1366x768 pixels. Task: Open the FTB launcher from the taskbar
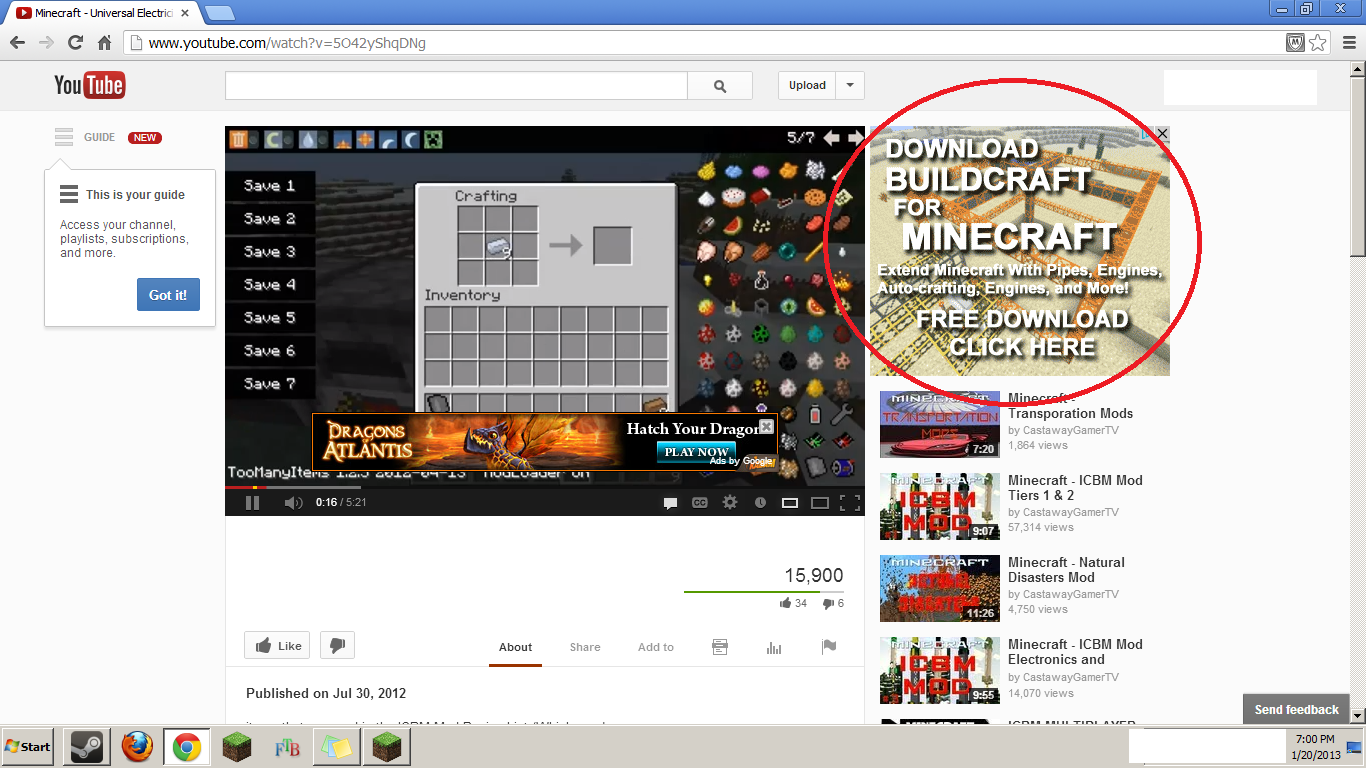coord(287,746)
